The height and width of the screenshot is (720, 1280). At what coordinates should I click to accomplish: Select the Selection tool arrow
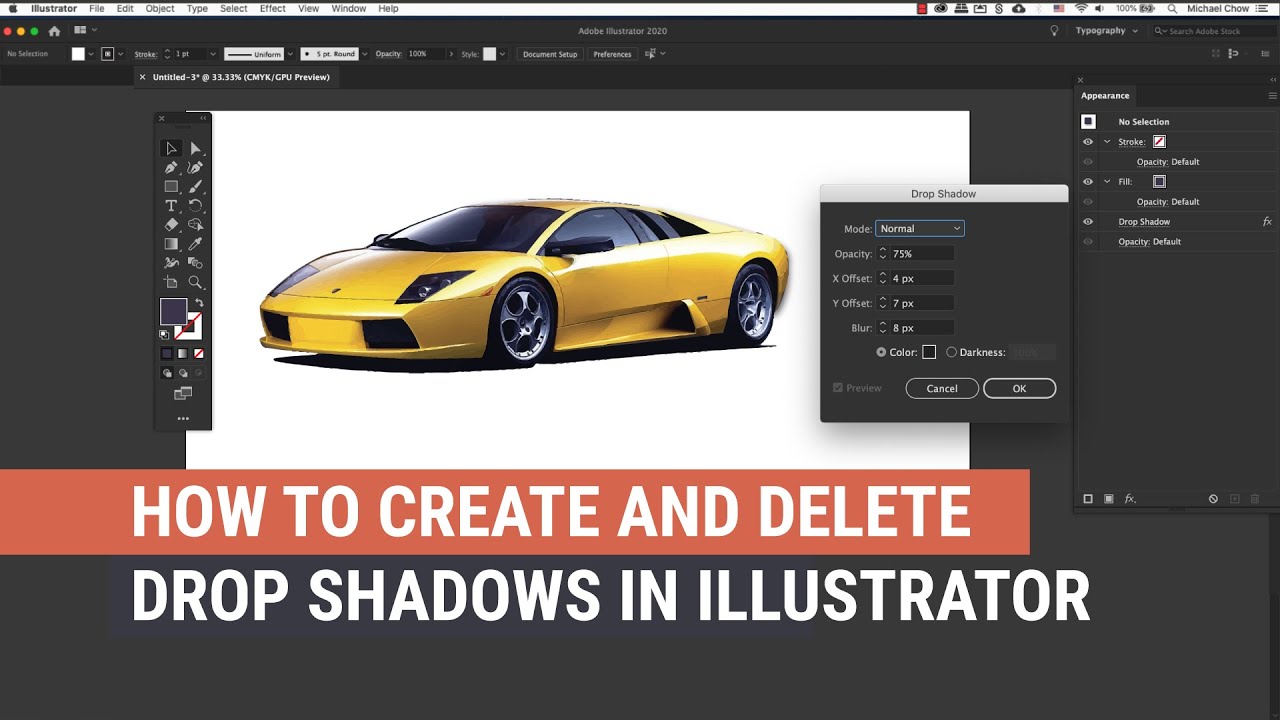171,148
